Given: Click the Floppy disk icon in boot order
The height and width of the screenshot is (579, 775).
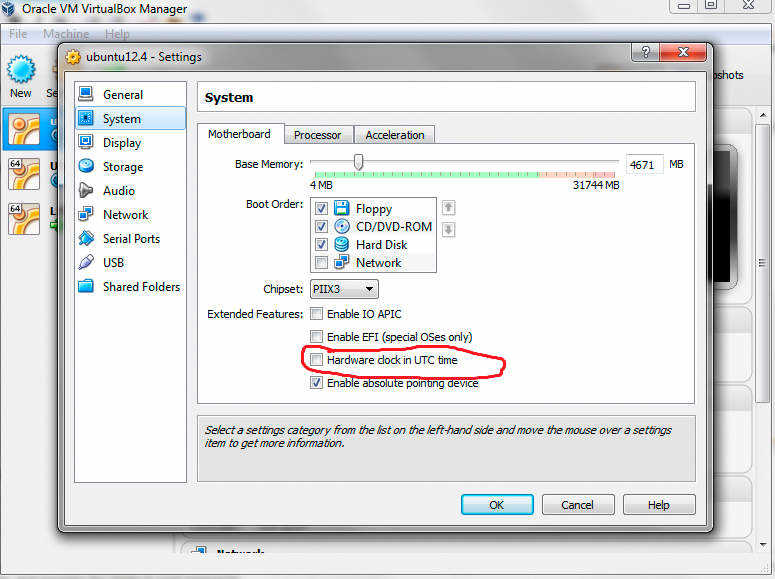Looking at the screenshot, I should tap(342, 208).
